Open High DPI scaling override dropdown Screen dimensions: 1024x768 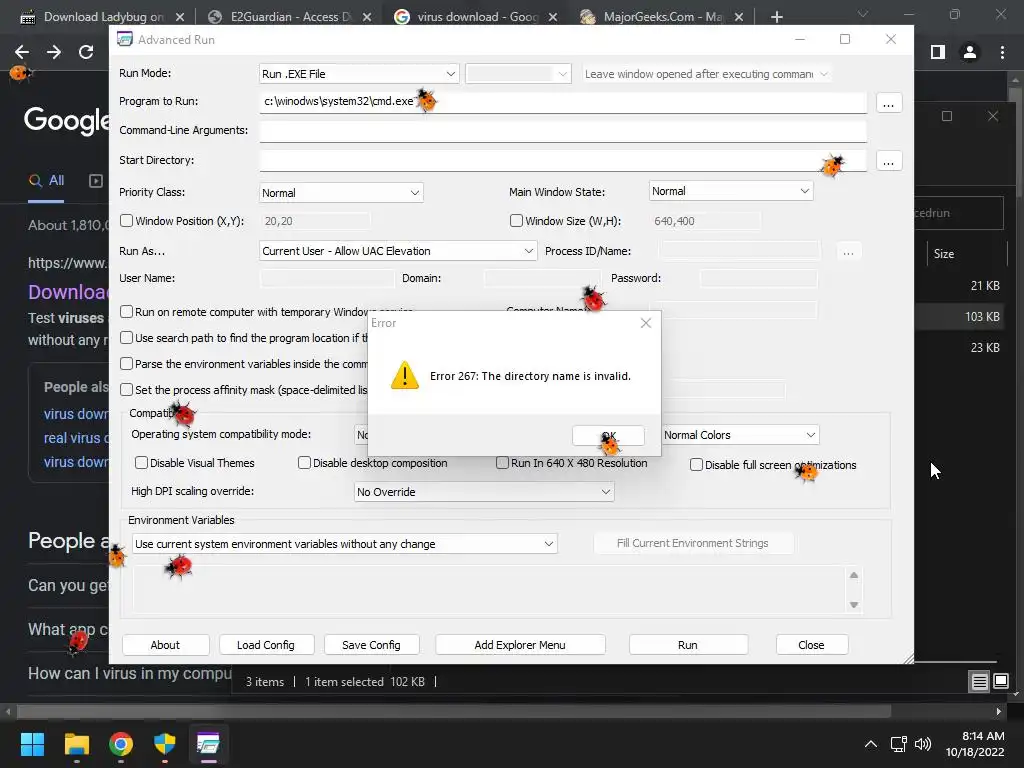pyautogui.click(x=484, y=492)
